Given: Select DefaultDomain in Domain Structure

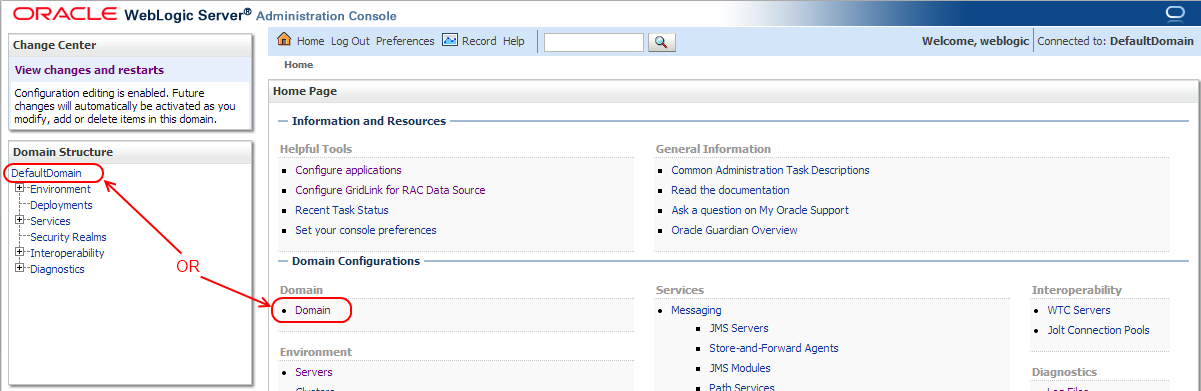Looking at the screenshot, I should (x=46, y=173).
